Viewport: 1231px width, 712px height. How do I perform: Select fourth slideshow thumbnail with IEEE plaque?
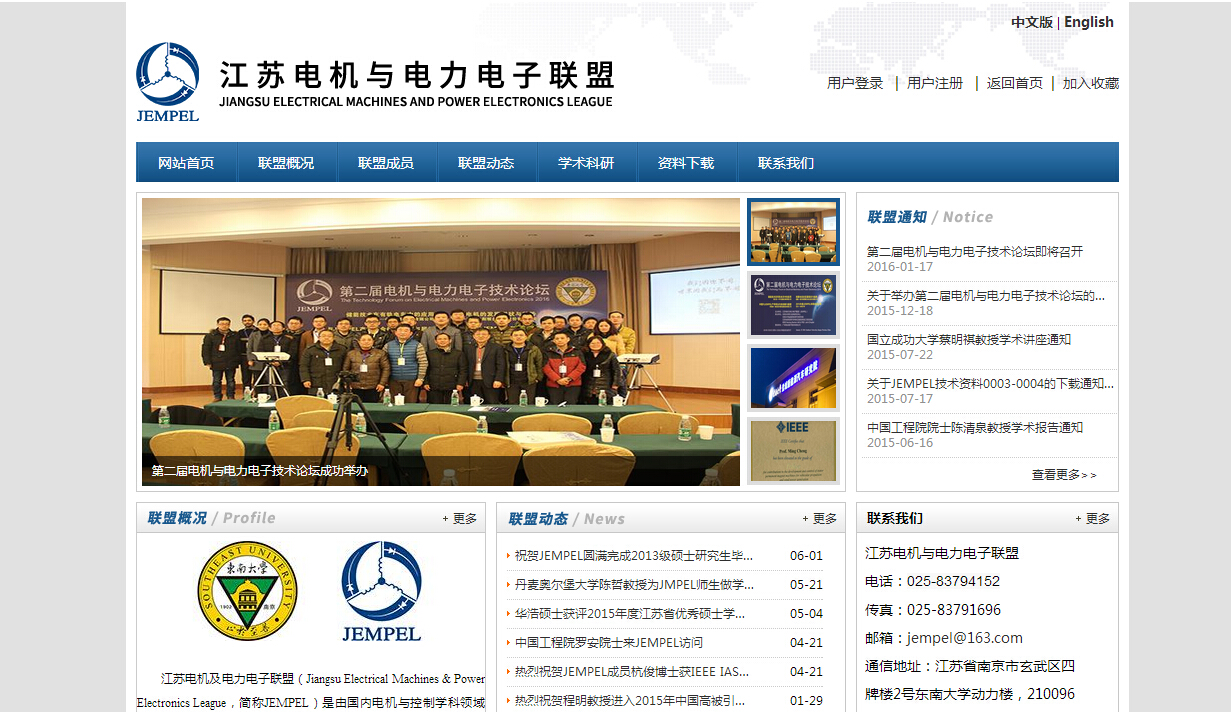click(x=794, y=451)
